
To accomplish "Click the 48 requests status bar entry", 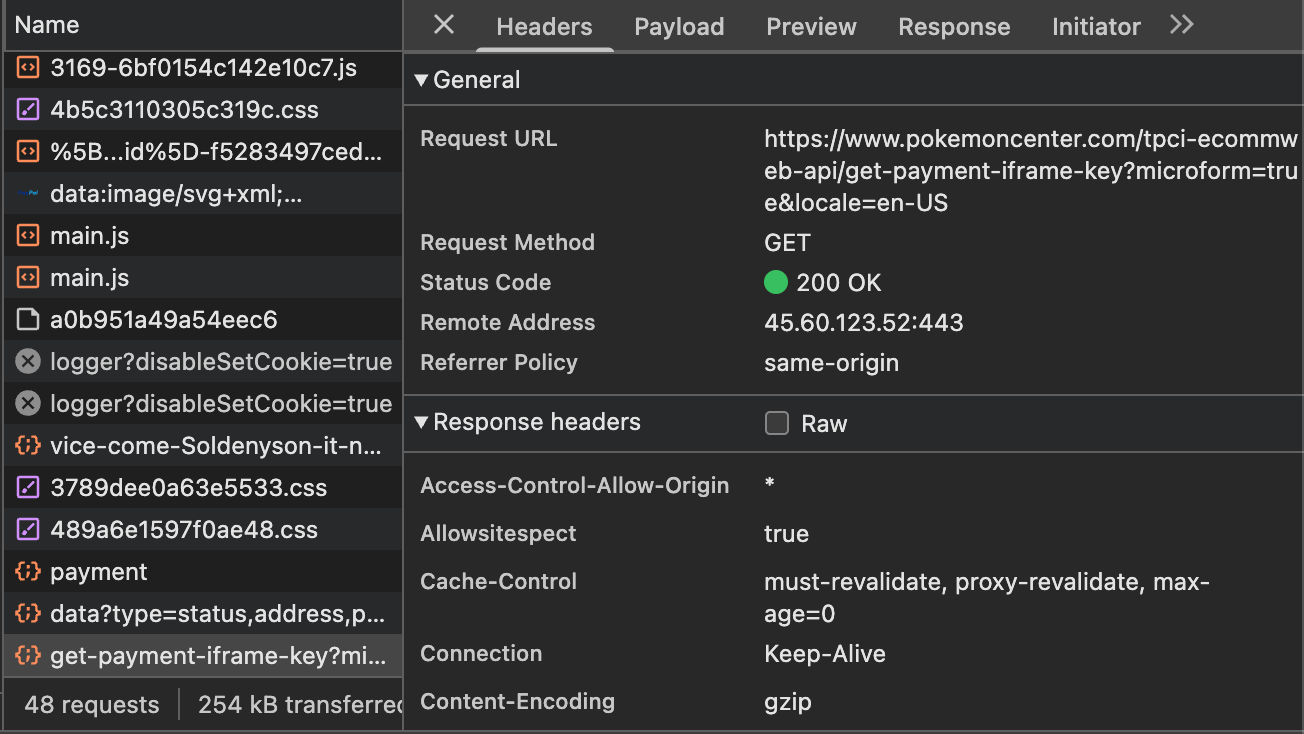I will pos(92,705).
